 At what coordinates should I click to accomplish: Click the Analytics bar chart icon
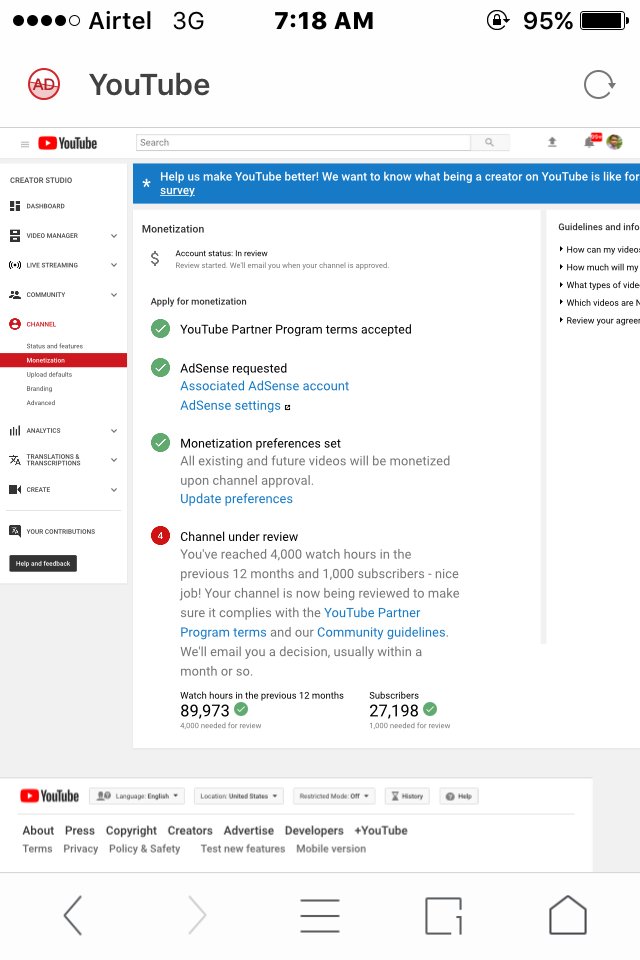15,430
